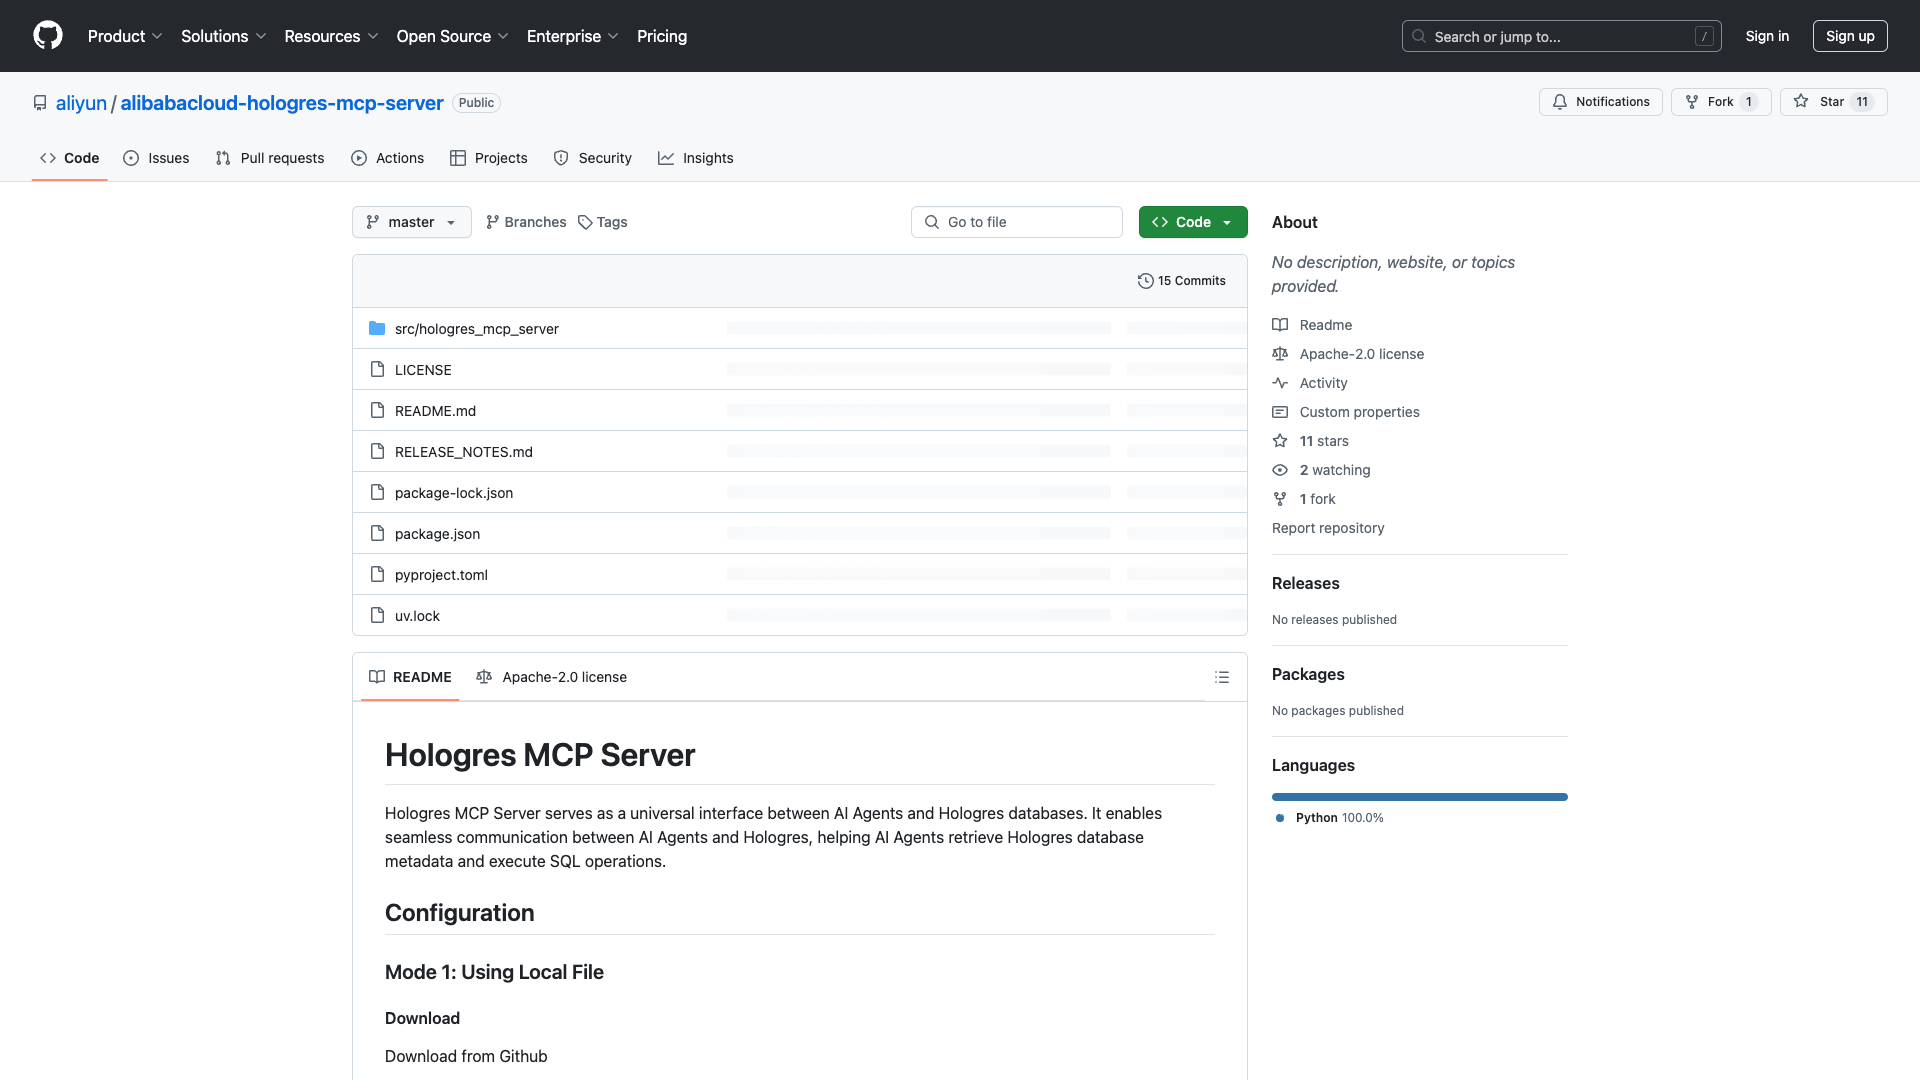Open the master branch selector
The image size is (1920, 1080).
coord(411,222)
